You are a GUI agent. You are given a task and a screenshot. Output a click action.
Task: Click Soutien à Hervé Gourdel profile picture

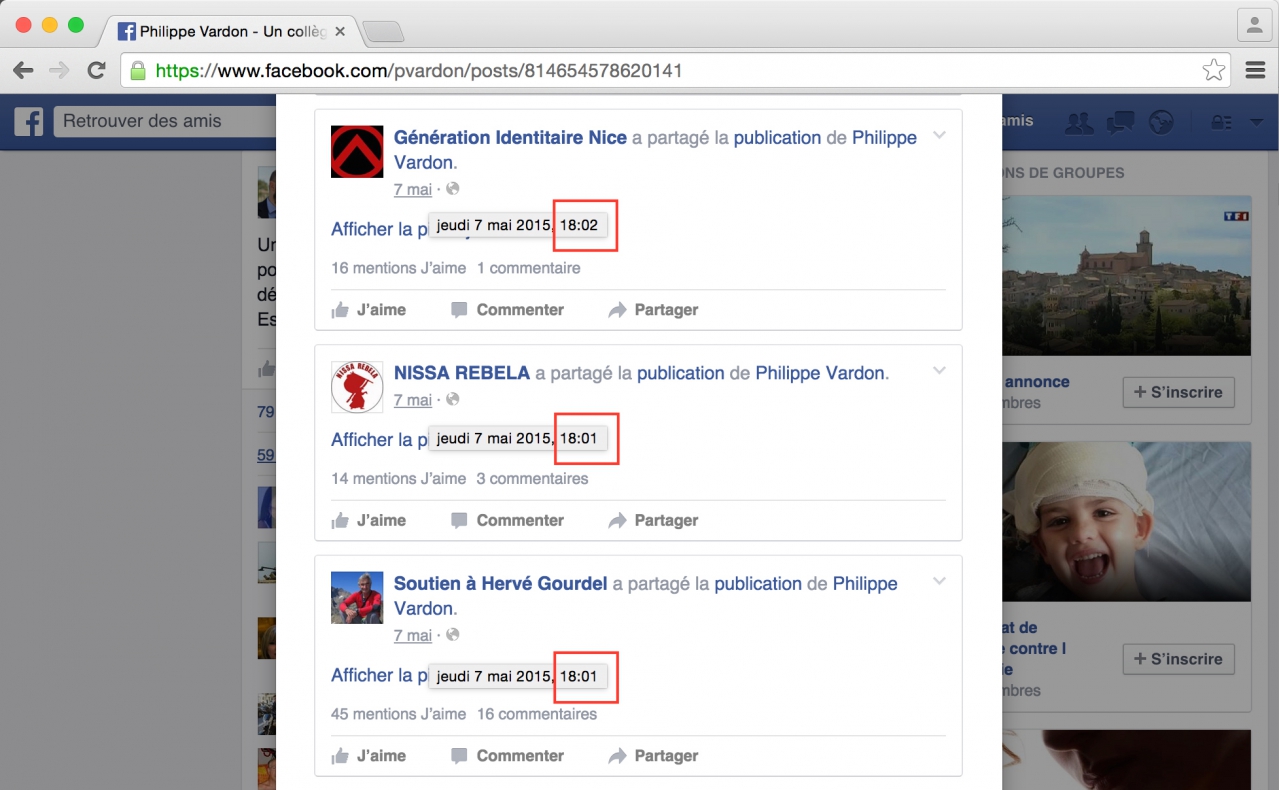357,598
